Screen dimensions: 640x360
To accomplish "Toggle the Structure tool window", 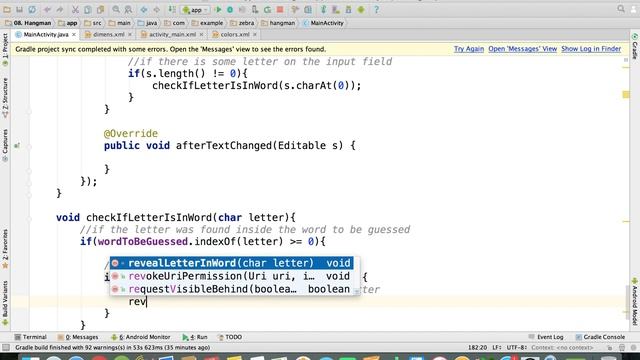I will click(5, 98).
